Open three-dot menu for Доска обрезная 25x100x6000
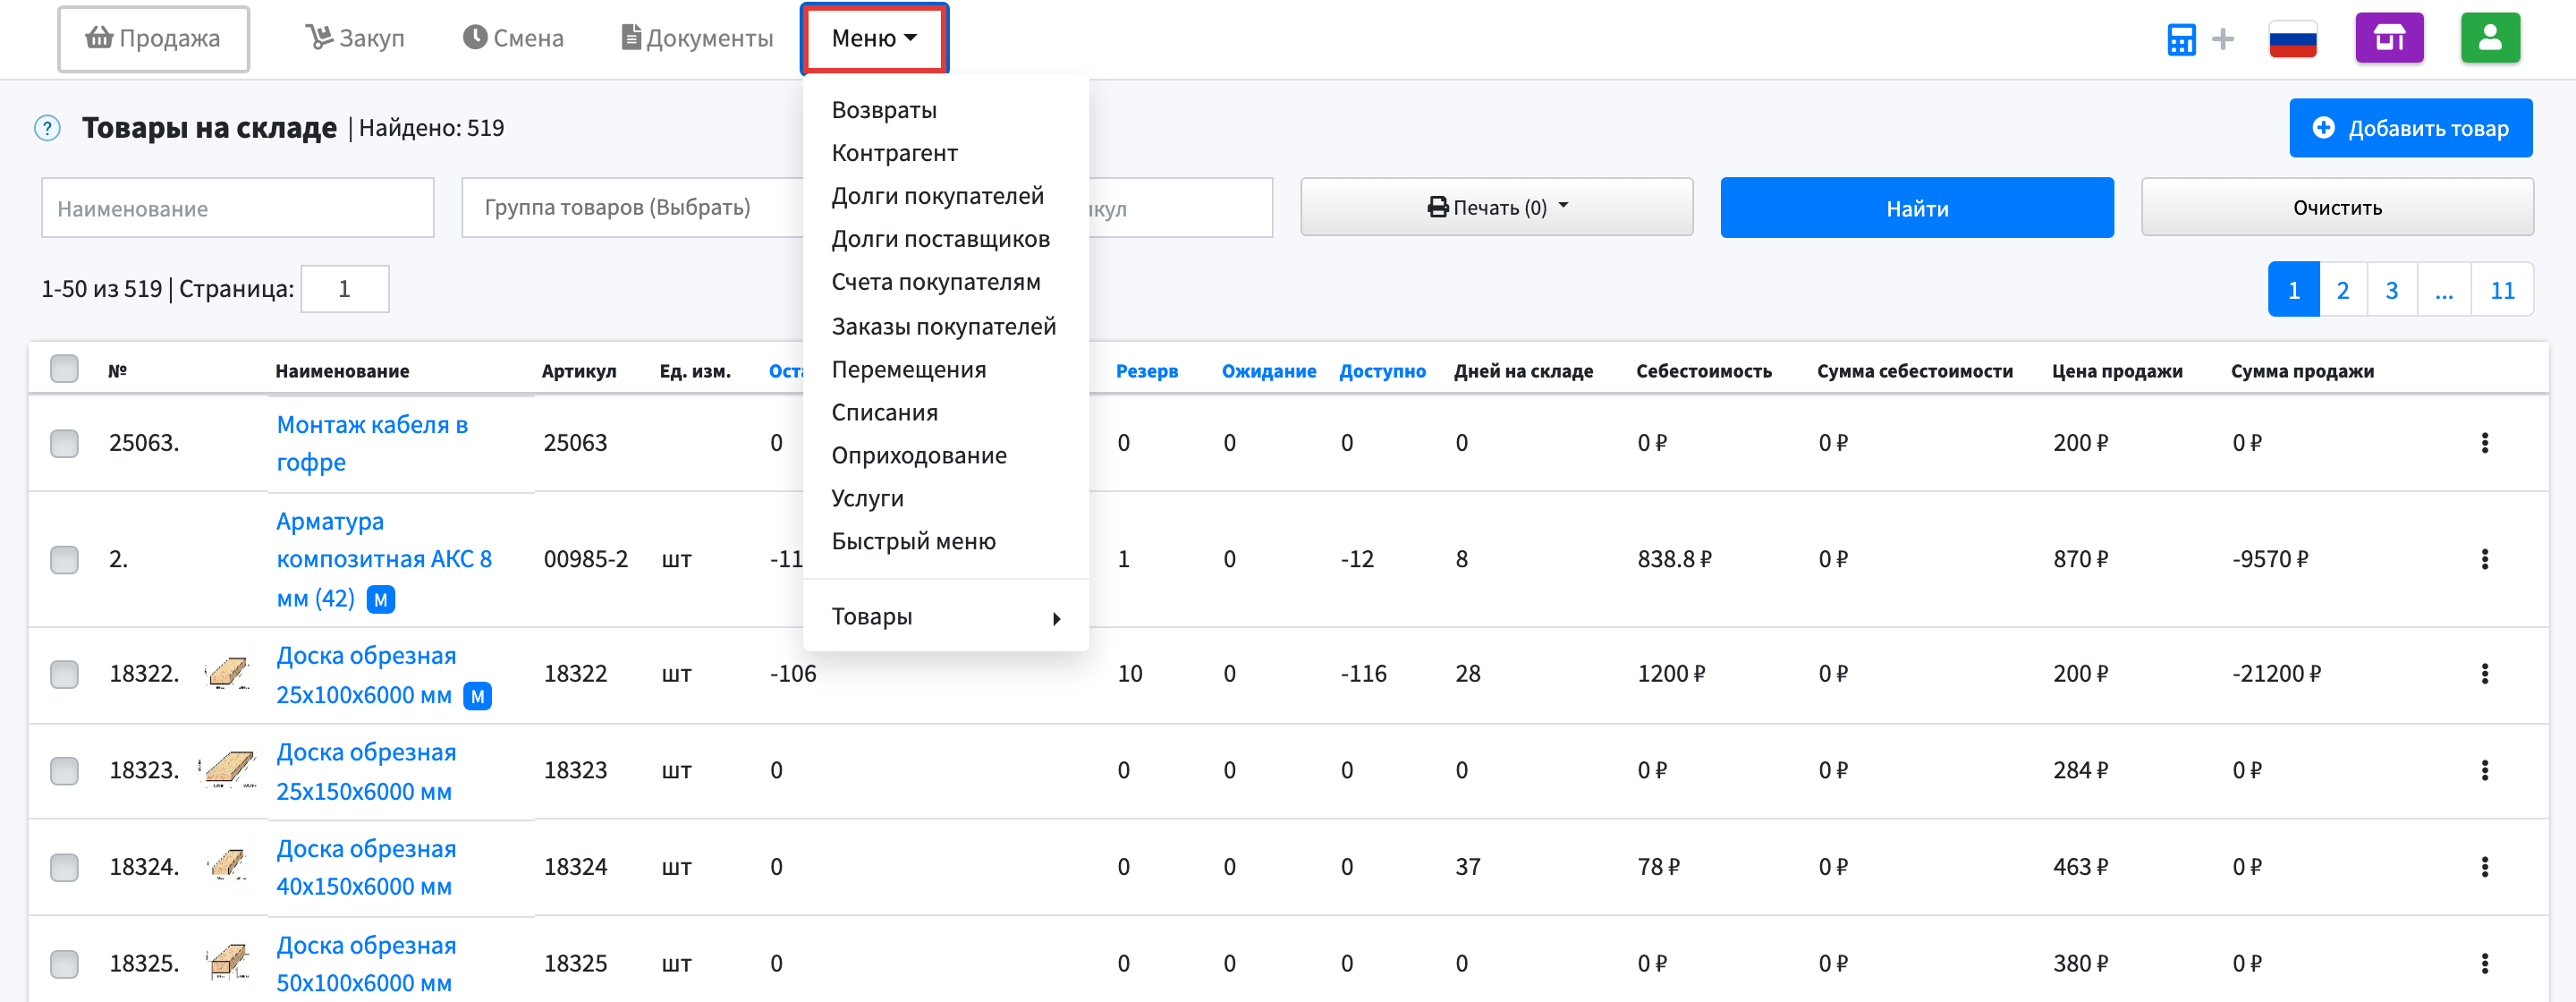2576x1002 pixels. coord(2485,674)
